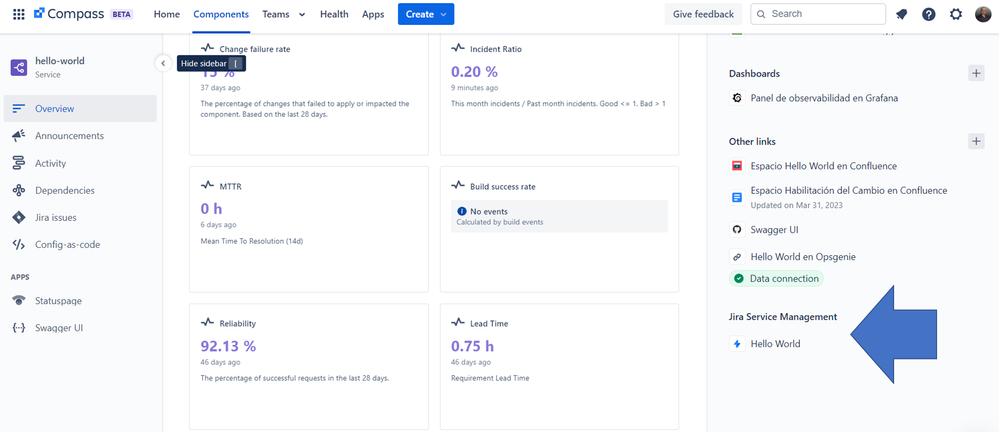999x432 pixels.
Task: Open the app switcher grid icon
Action: pos(18,15)
